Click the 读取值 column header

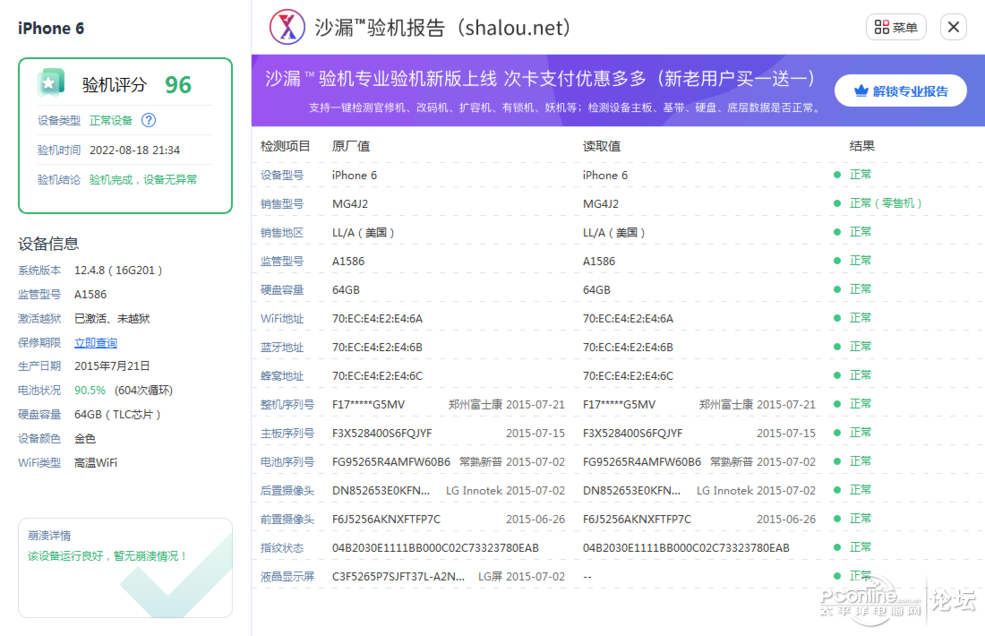601,146
